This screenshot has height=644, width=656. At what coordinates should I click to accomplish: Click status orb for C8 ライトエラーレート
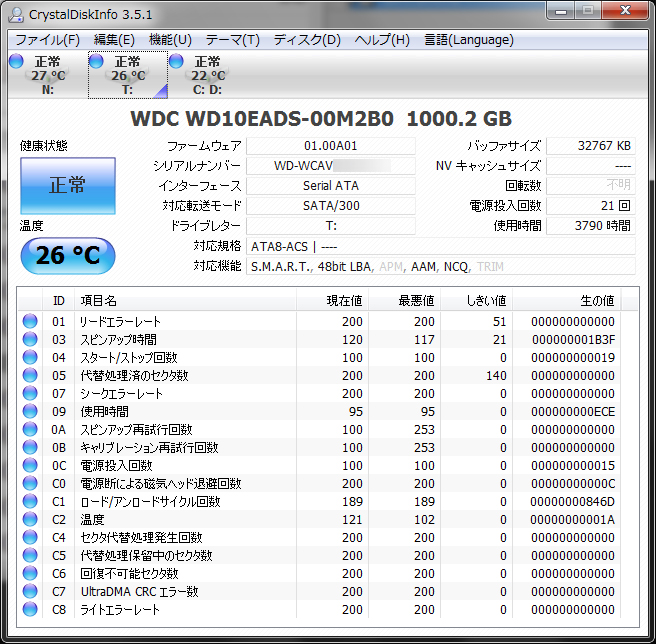[30, 609]
